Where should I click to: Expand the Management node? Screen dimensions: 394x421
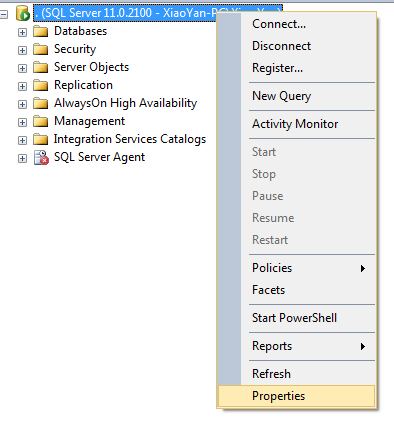[22, 122]
